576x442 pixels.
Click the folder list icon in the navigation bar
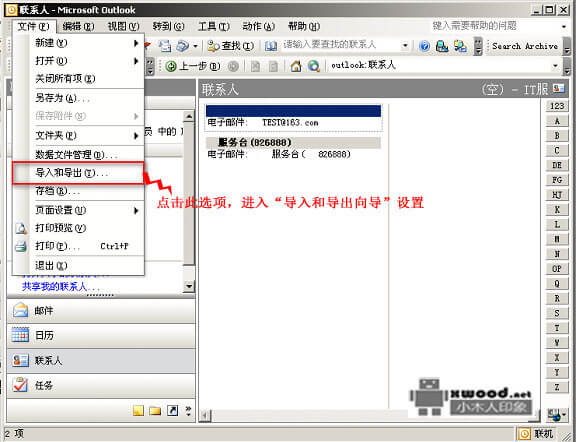155,410
